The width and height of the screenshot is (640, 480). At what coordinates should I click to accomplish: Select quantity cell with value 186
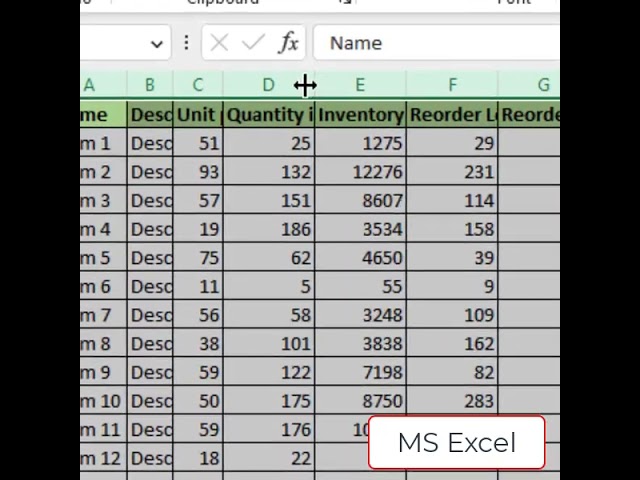click(269, 229)
